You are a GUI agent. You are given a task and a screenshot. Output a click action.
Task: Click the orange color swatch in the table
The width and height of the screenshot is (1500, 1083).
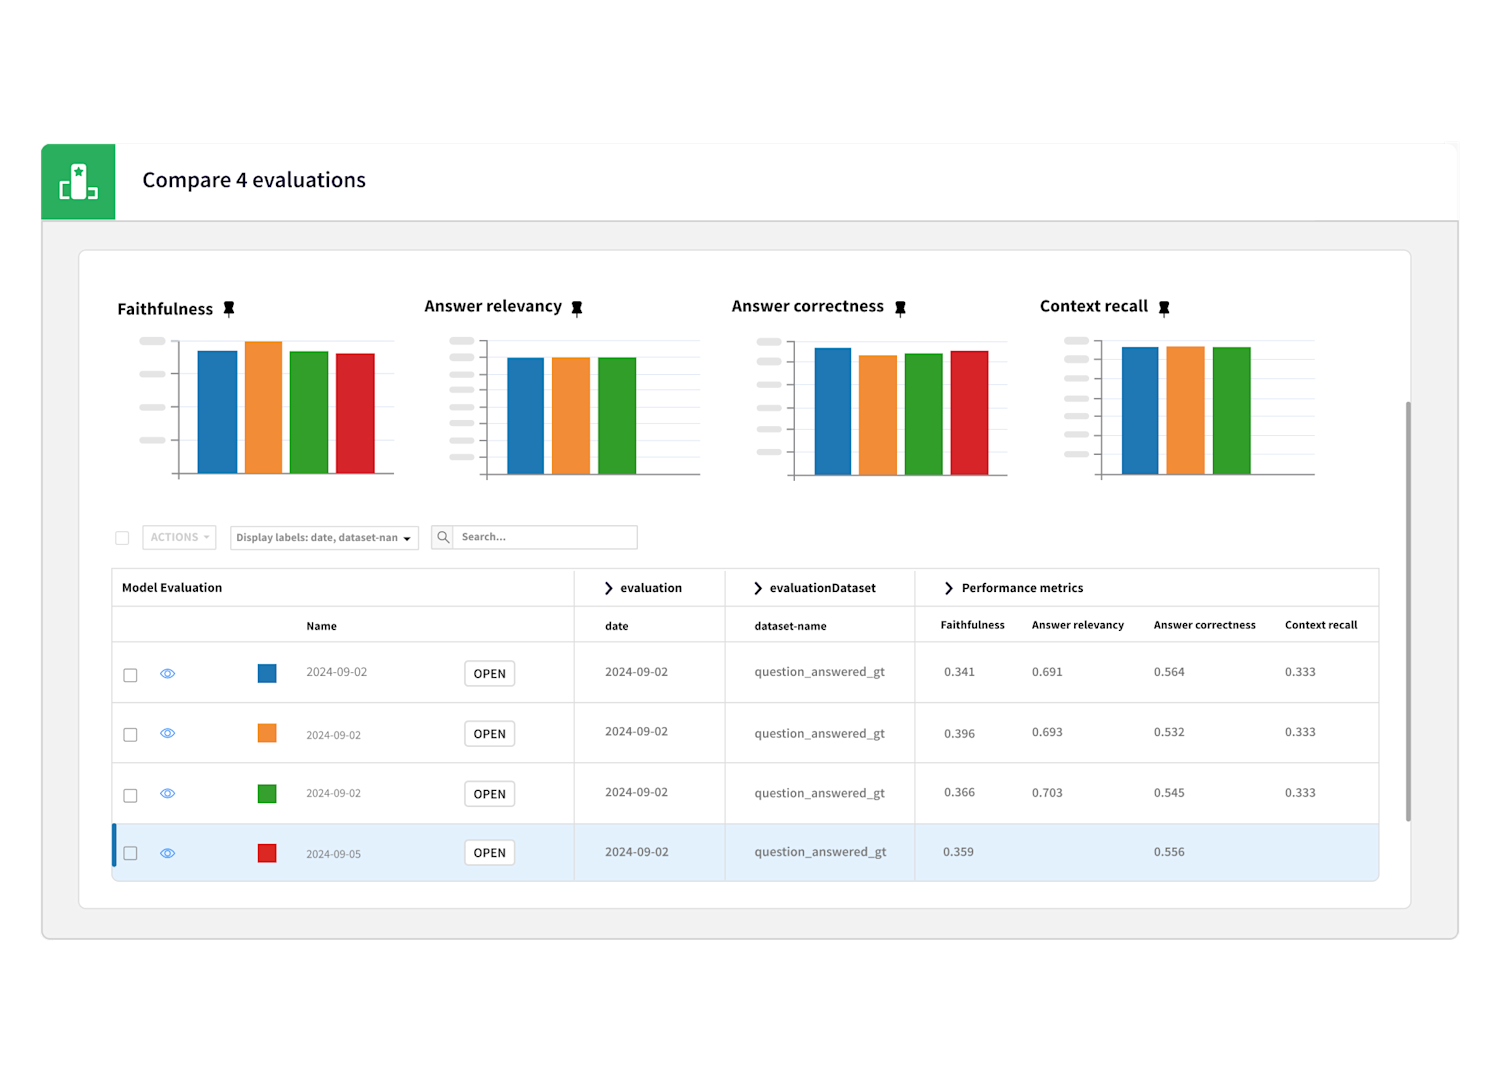tap(267, 733)
